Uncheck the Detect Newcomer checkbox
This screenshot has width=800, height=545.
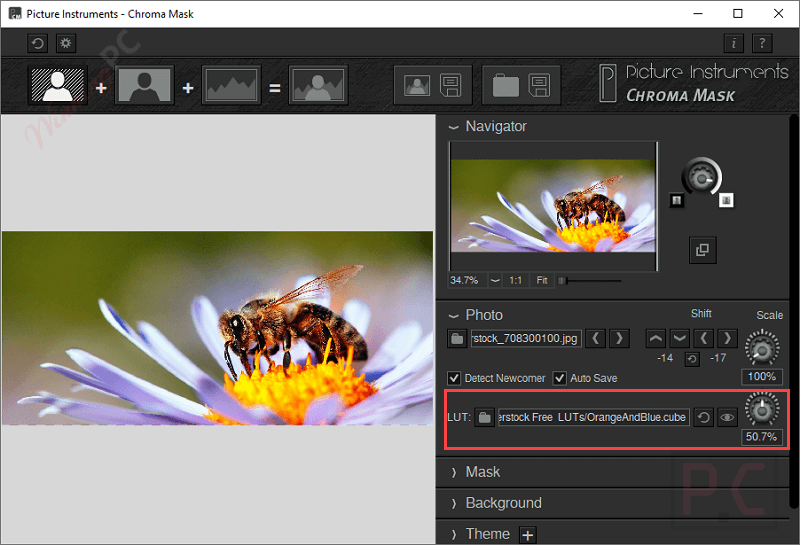click(x=455, y=378)
